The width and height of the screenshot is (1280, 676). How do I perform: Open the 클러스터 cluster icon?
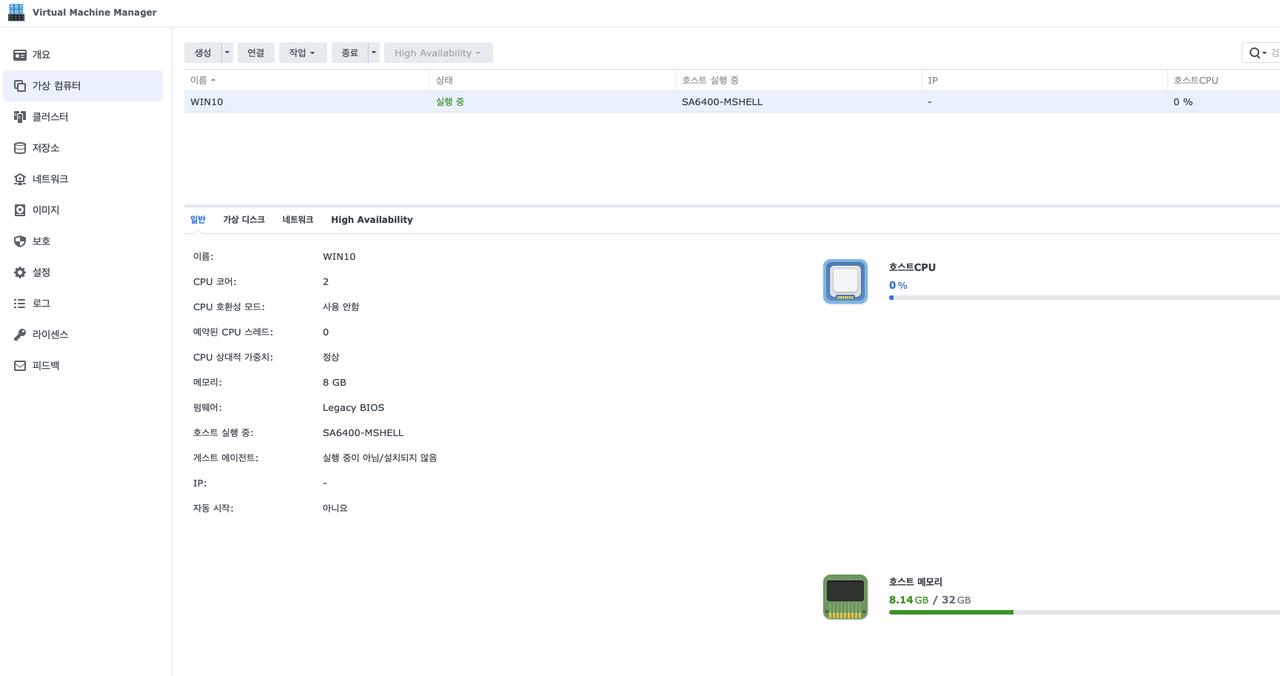click(x=20, y=117)
